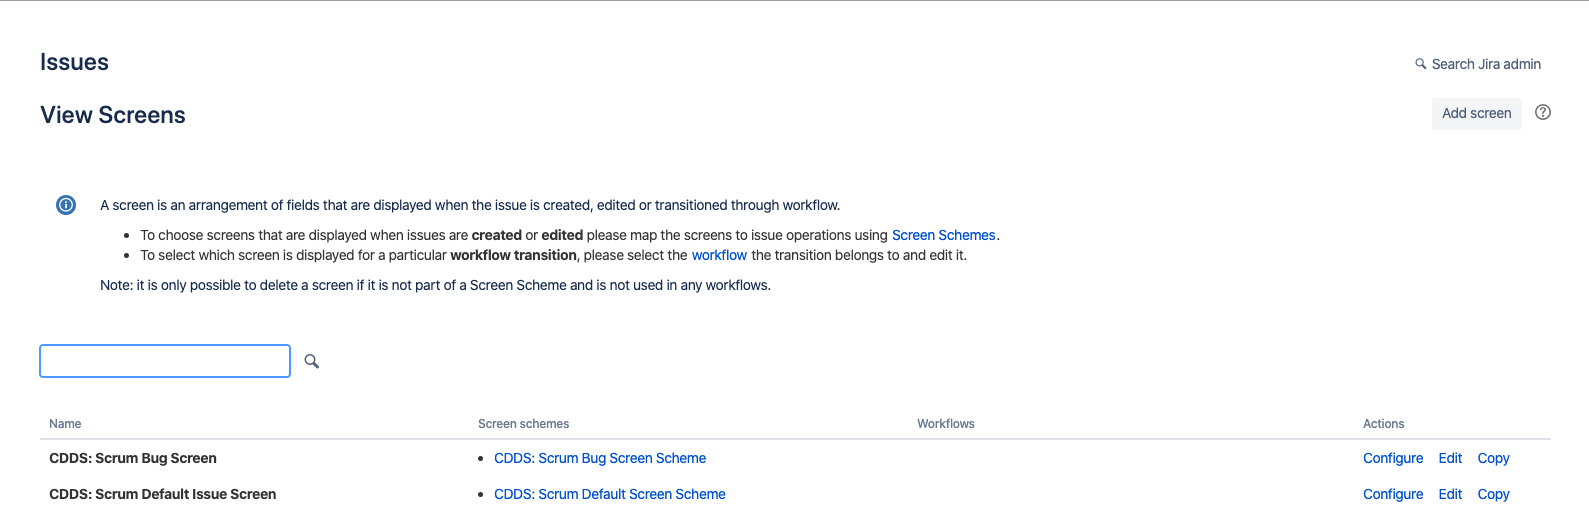The image size is (1589, 515).
Task: Copy the CDDS: Scrum Default Issue Screen
Action: [1493, 494]
